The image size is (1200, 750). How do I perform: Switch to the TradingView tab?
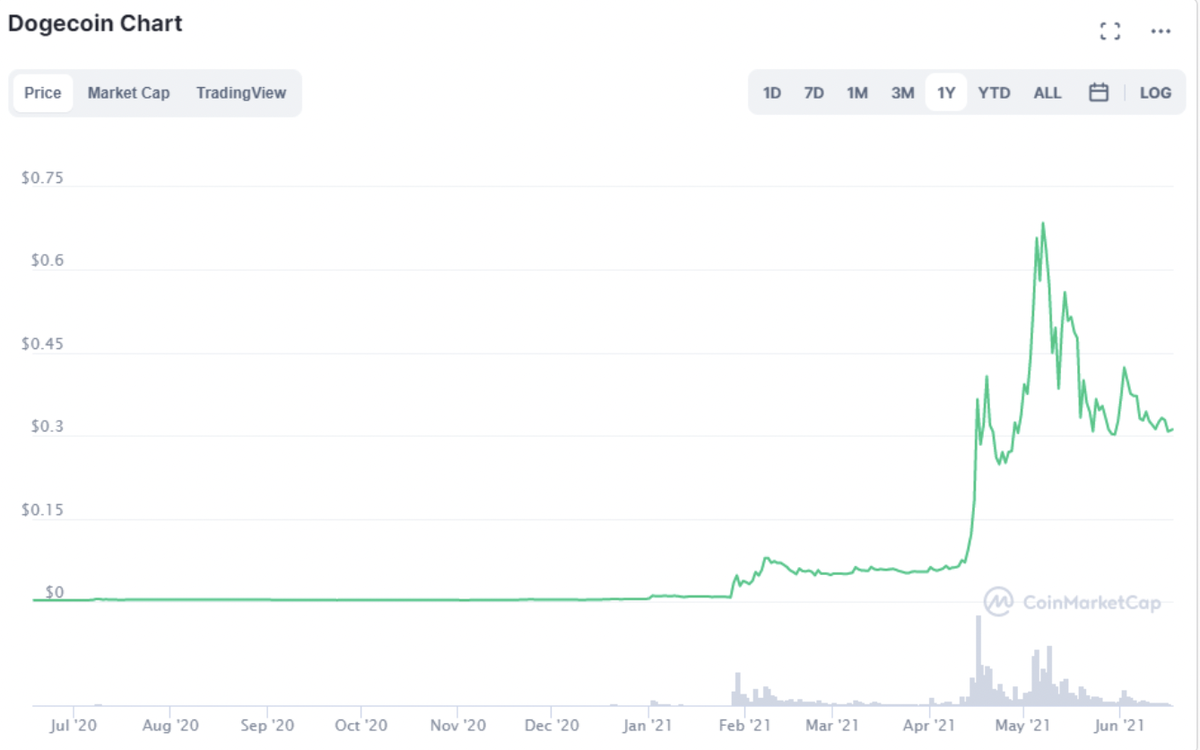coord(241,93)
